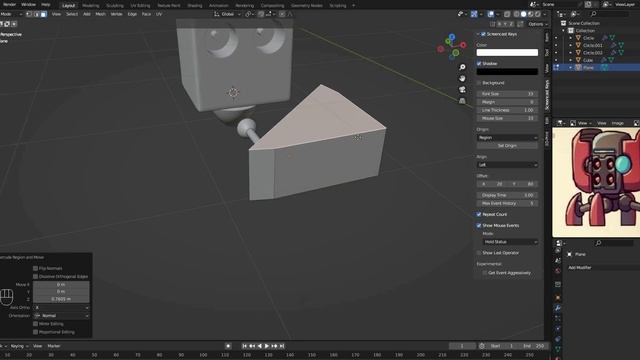The image size is (640, 360).
Task: Open Mode Hold Status dropdown
Action: click(x=510, y=242)
